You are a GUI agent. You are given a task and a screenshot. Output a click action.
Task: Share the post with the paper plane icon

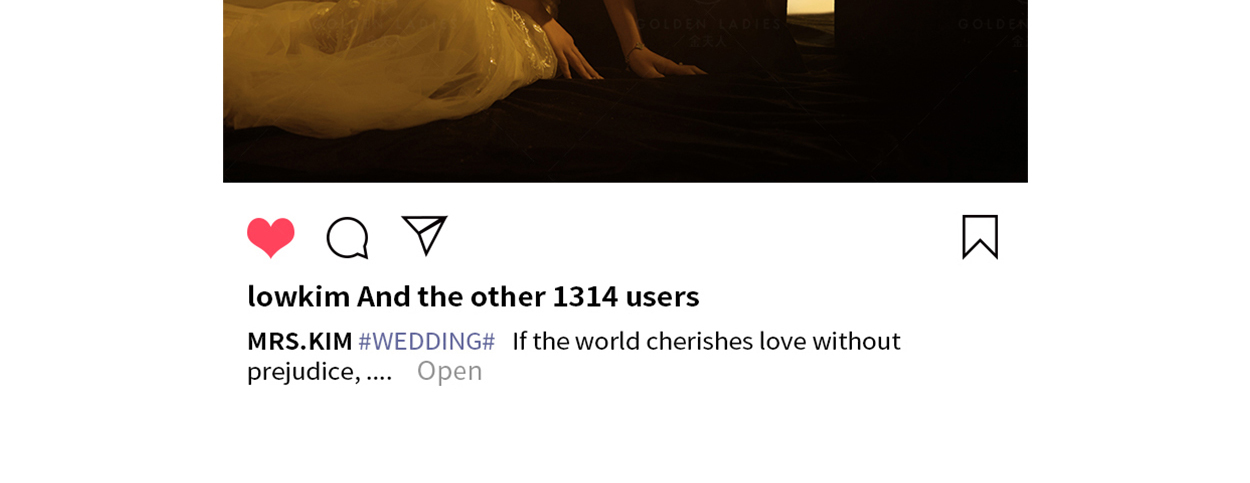tap(424, 236)
